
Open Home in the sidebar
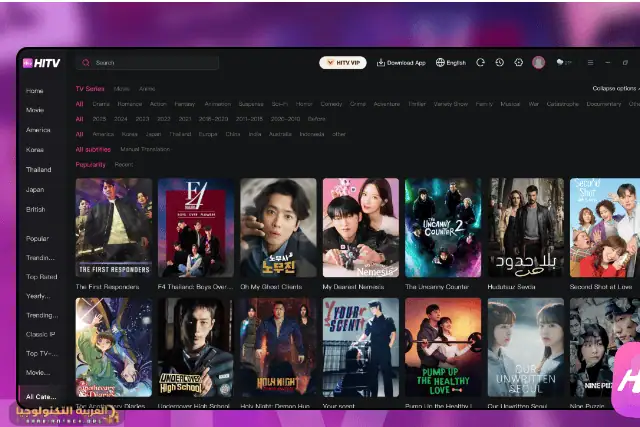pos(35,91)
